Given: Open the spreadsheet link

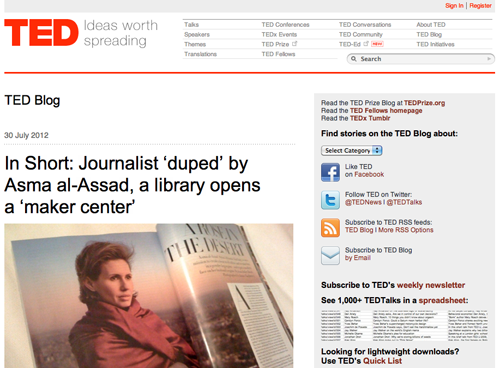Looking at the screenshot, I should tap(442, 300).
